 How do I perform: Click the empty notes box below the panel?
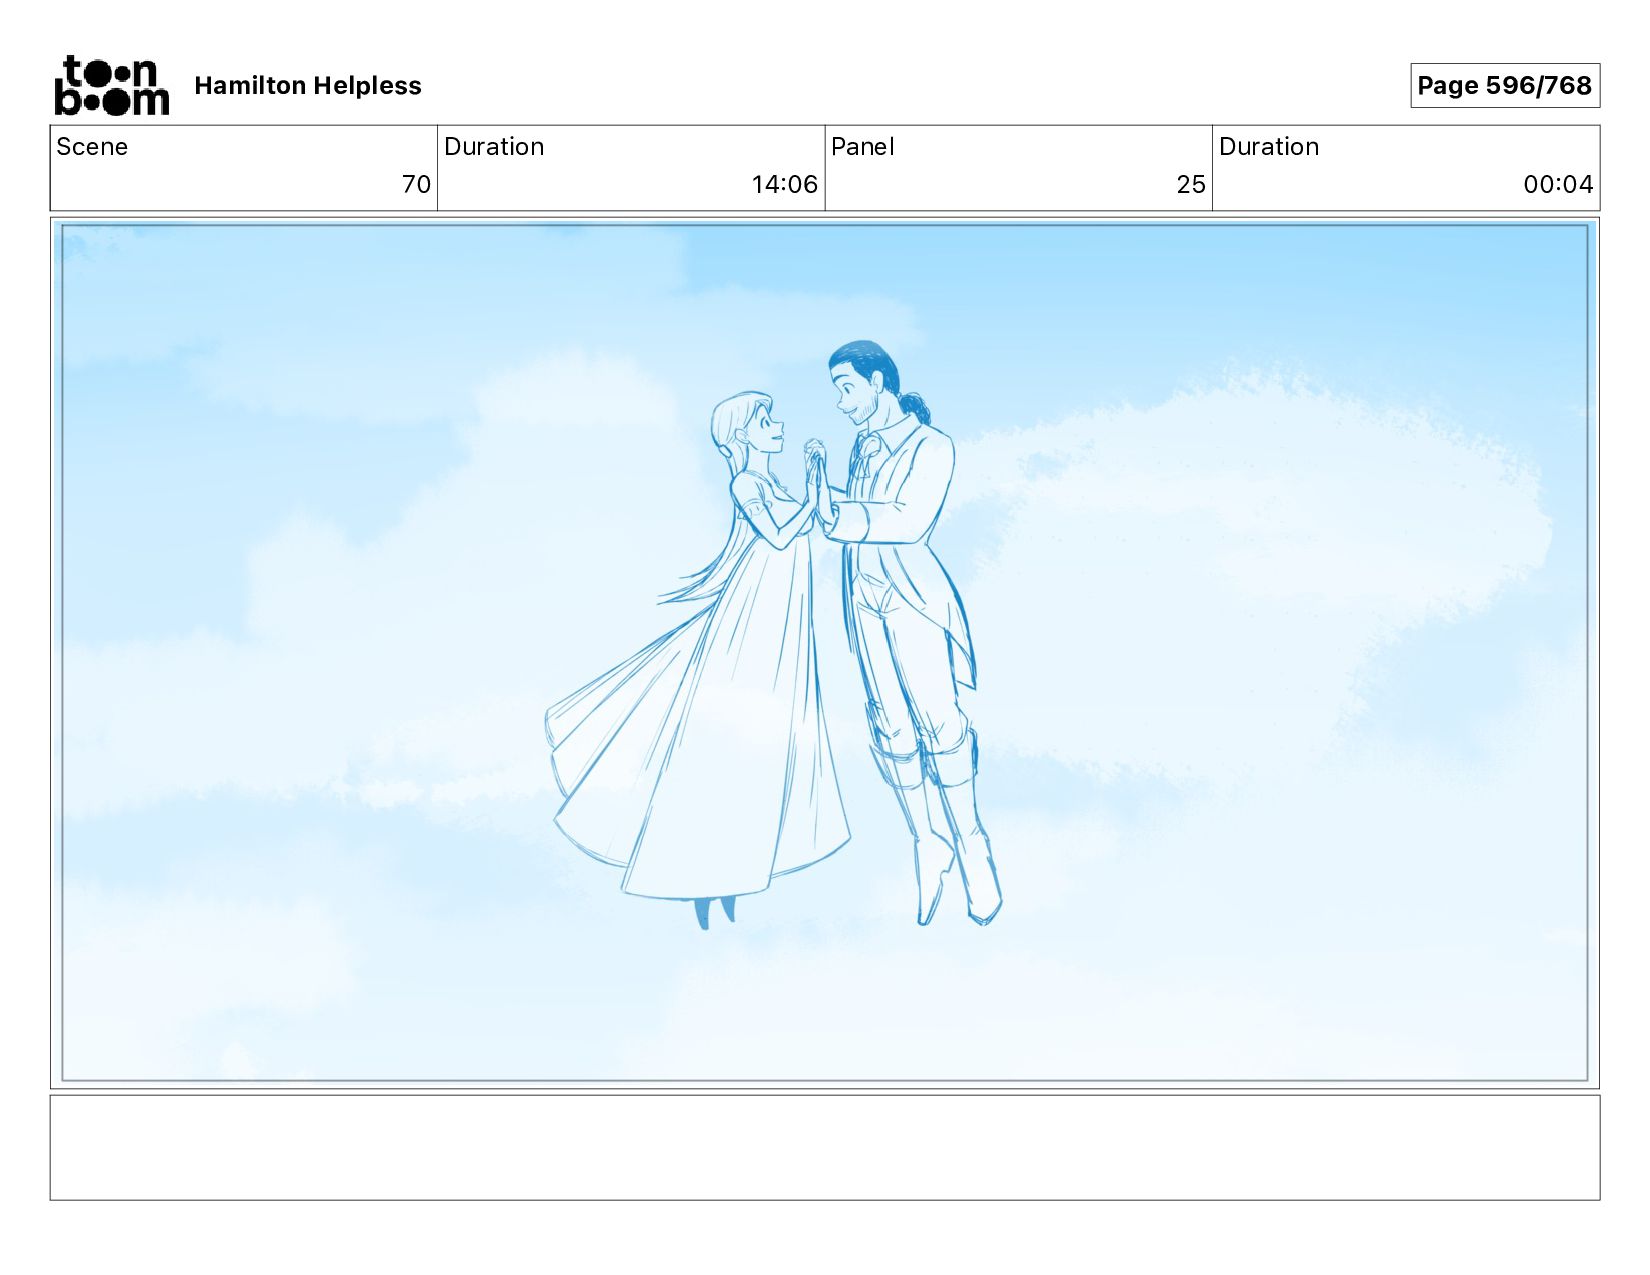825,1147
